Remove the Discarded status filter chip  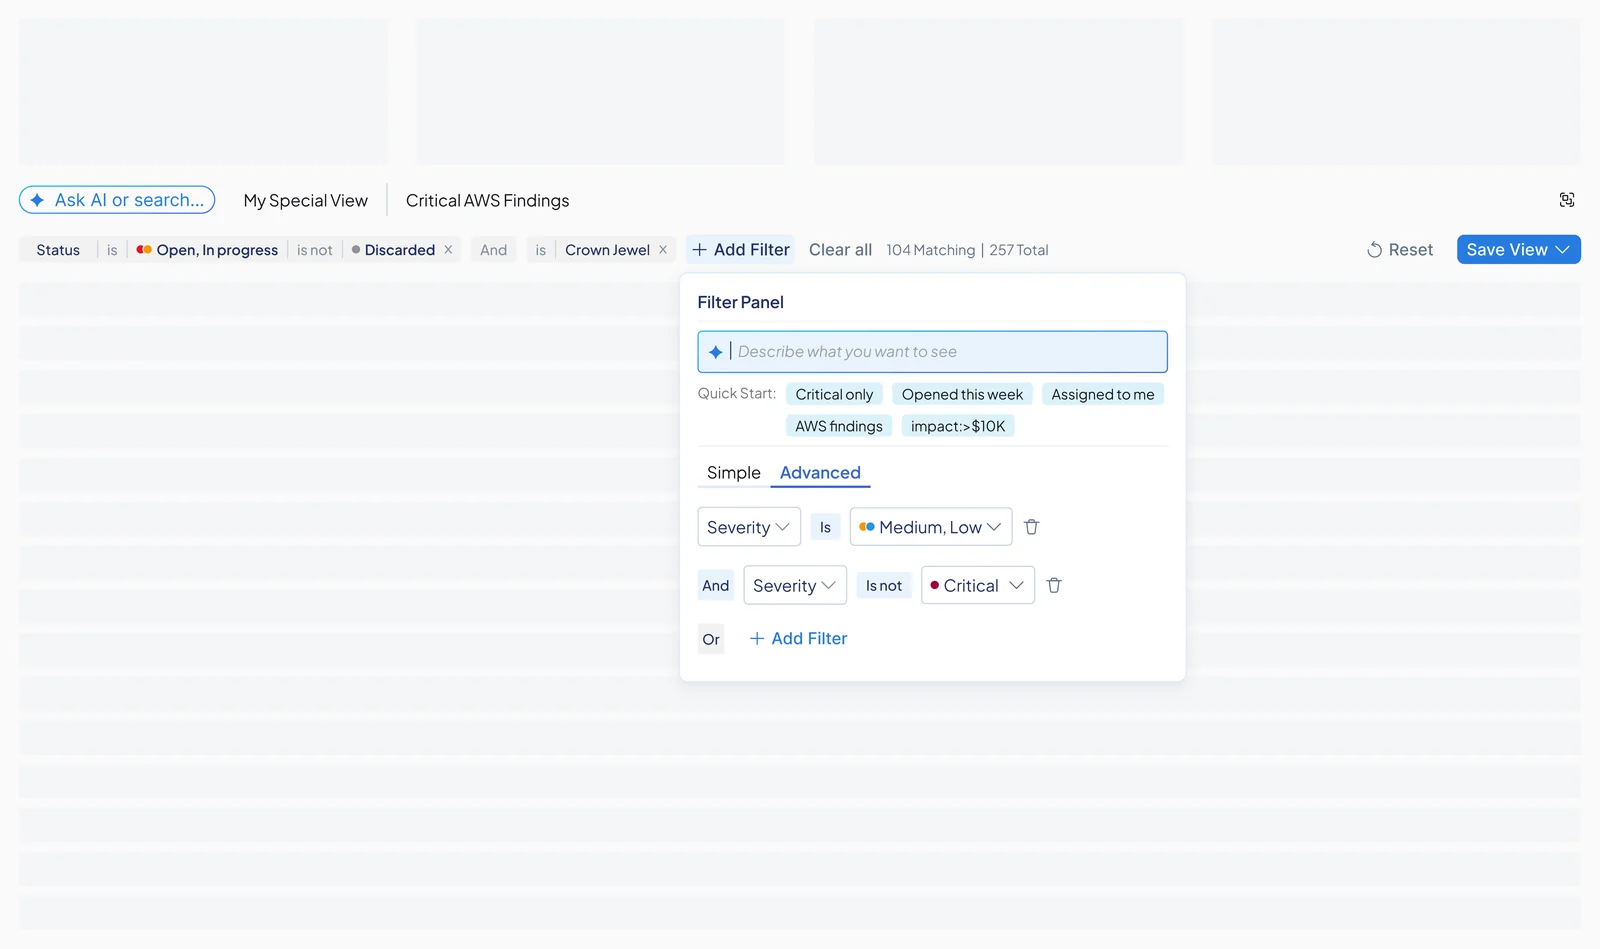(x=448, y=250)
